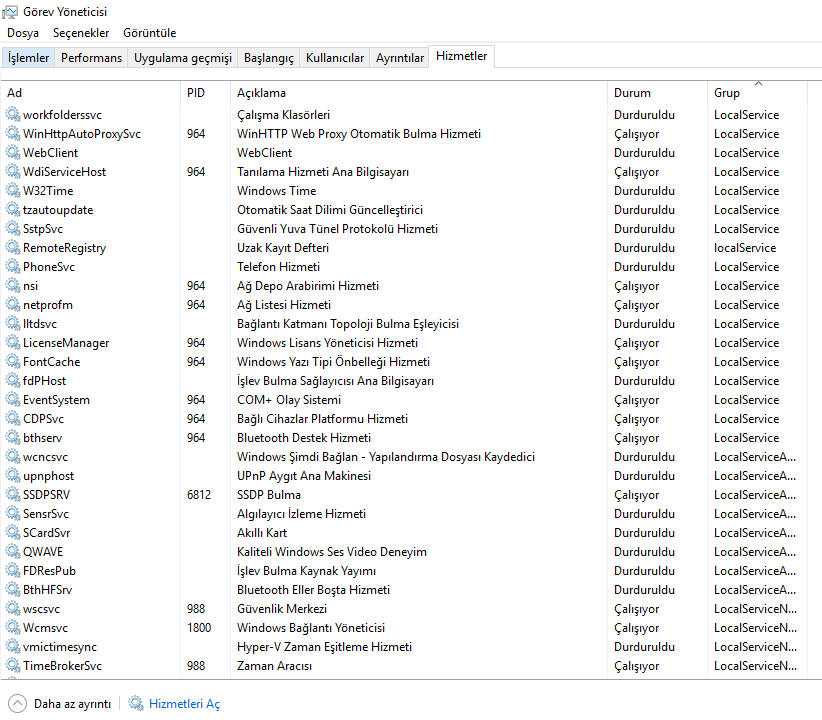Click the Task Manager title bar icon
Viewport: 822px width, 720px height.
[10, 12]
